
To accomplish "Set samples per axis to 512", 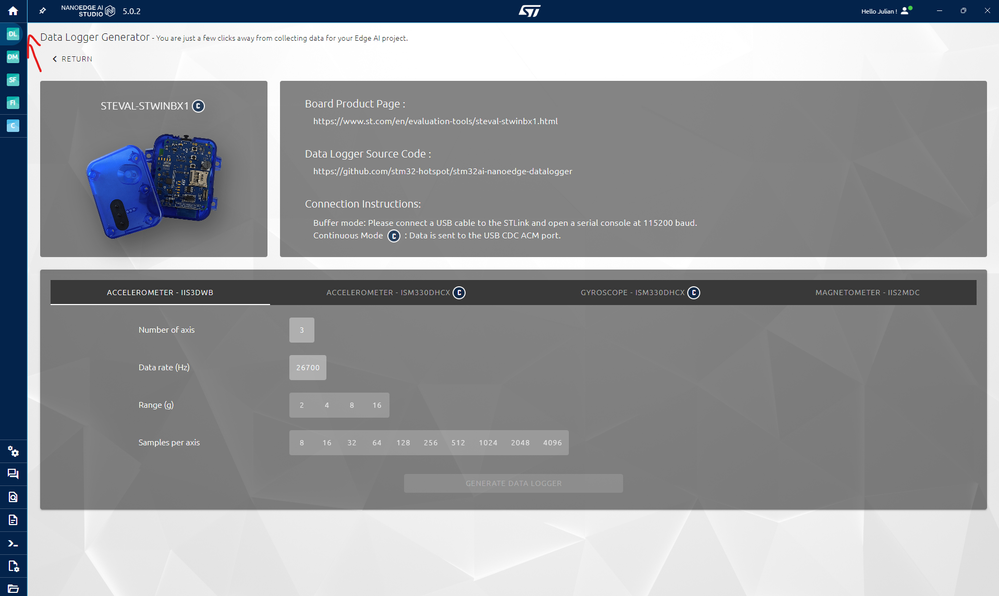I will click(x=458, y=443).
